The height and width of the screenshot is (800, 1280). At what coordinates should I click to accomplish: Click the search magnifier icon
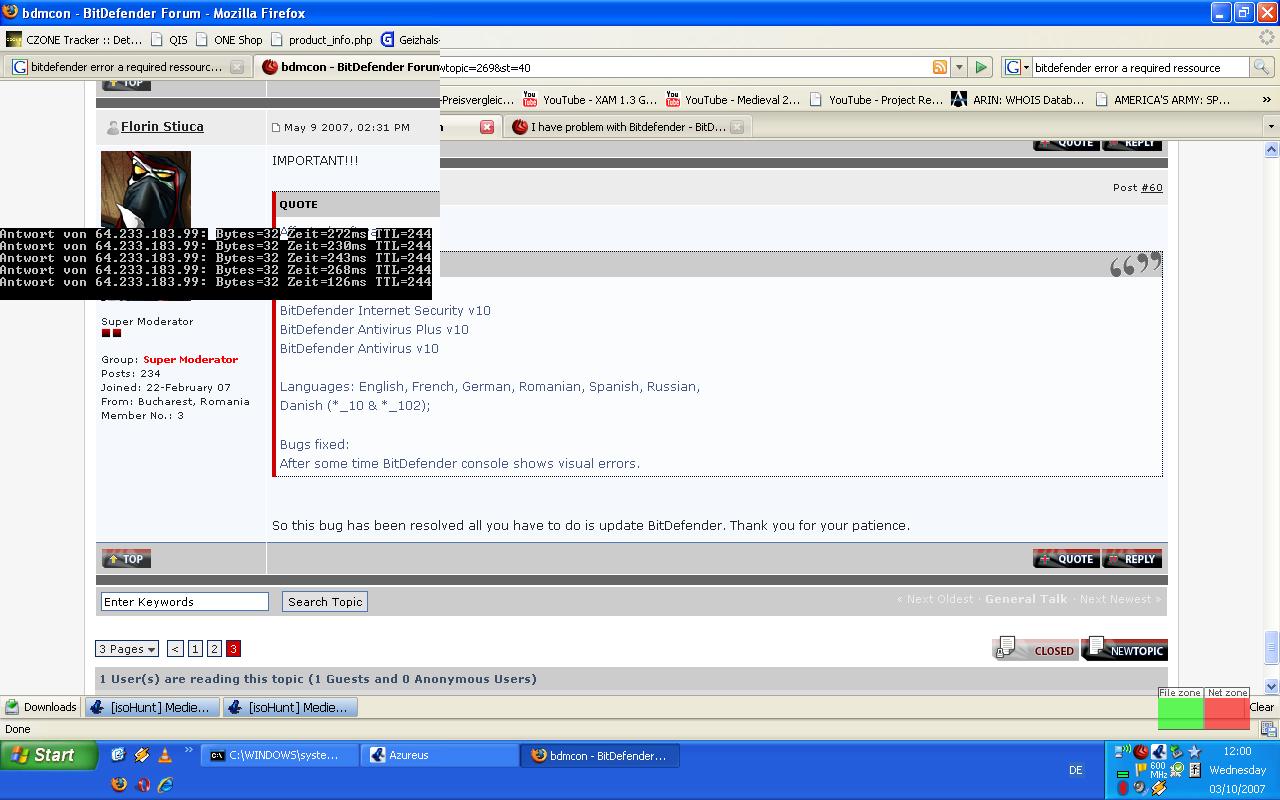pos(1261,67)
